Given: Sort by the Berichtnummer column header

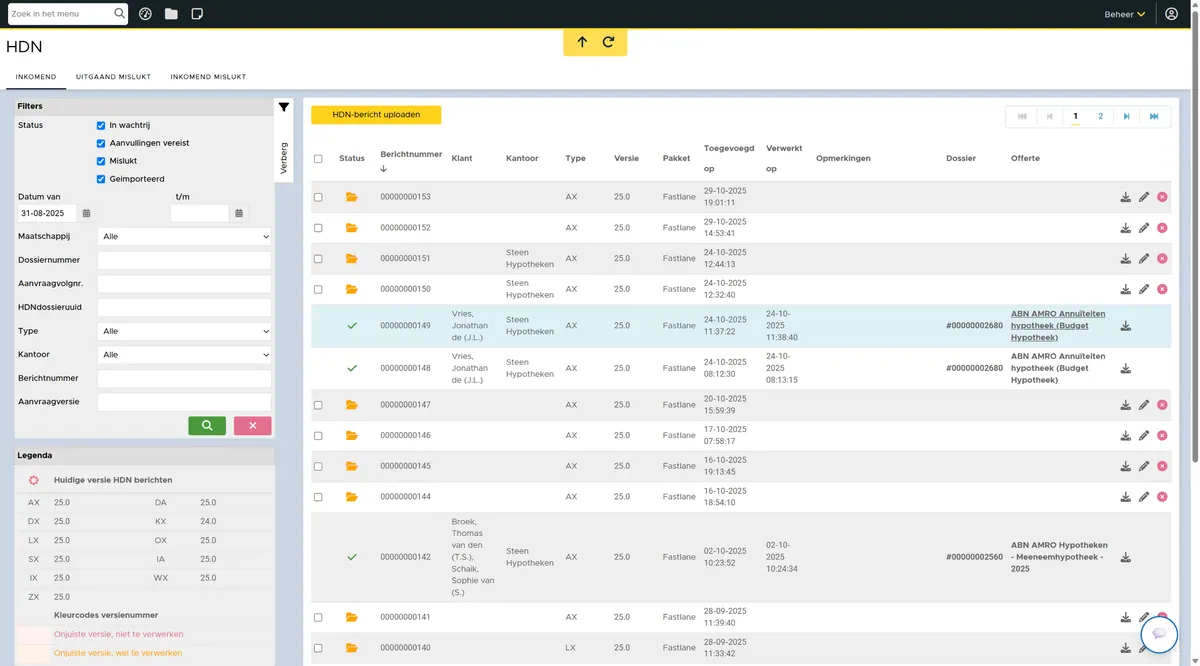Looking at the screenshot, I should point(411,154).
